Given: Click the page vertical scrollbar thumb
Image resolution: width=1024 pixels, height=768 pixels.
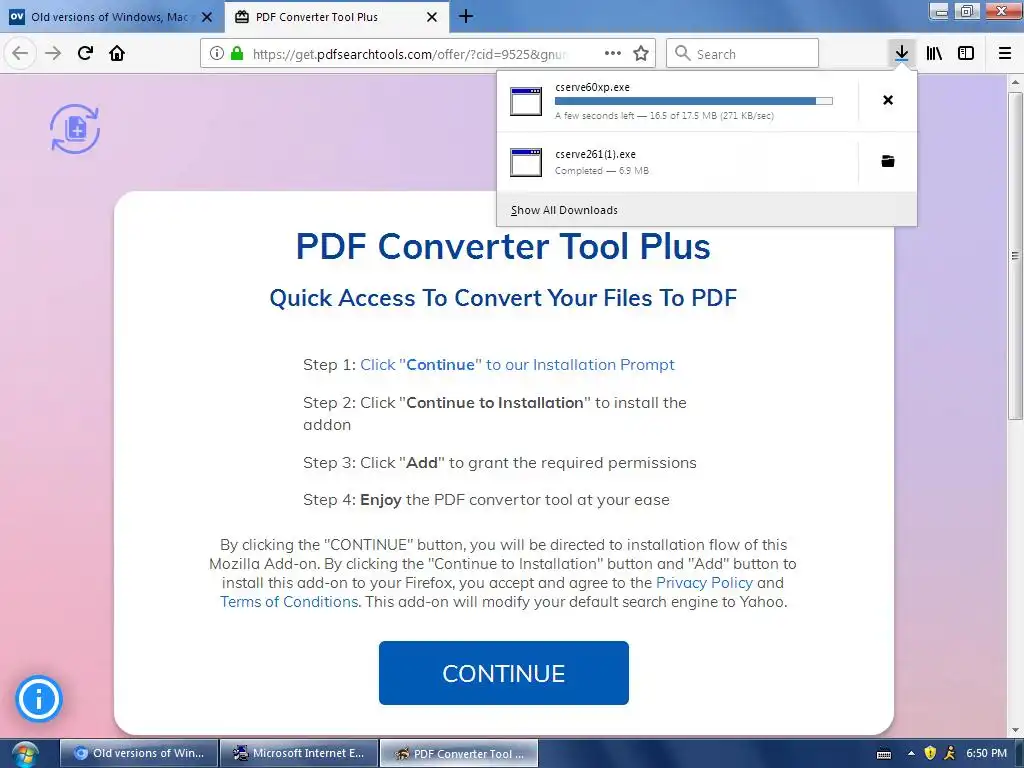Looking at the screenshot, I should pos(1015,255).
